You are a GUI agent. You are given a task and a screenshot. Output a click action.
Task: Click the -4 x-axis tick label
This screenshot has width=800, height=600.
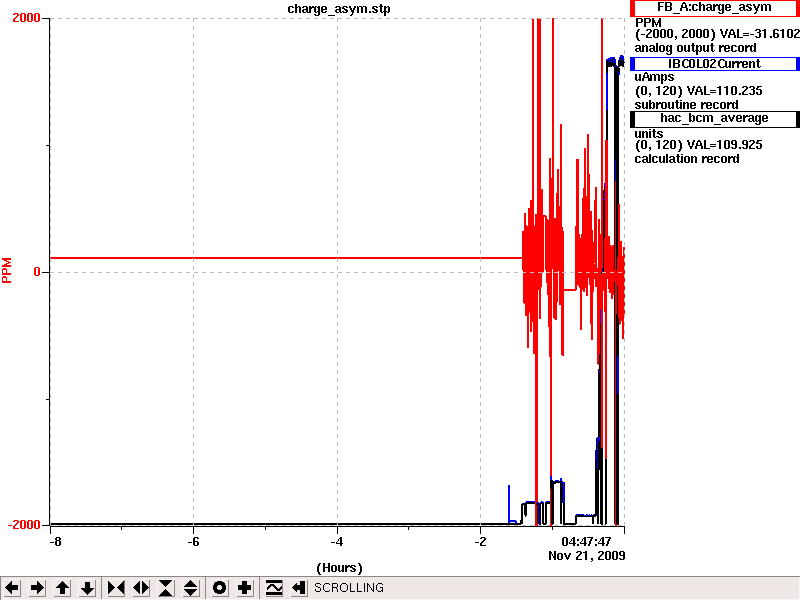[337, 541]
